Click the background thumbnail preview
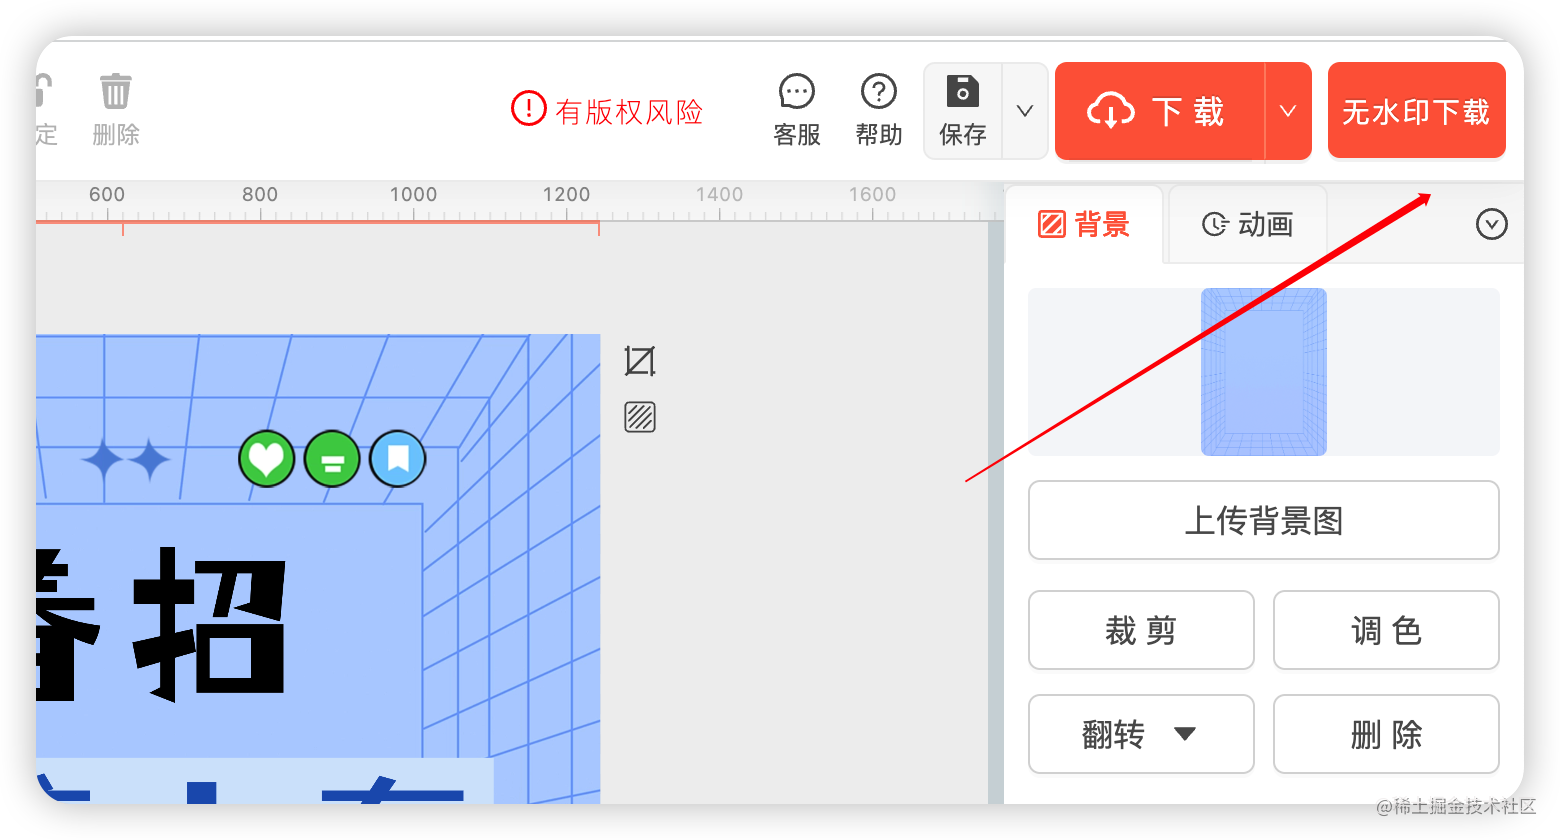This screenshot has width=1560, height=840. [1264, 372]
